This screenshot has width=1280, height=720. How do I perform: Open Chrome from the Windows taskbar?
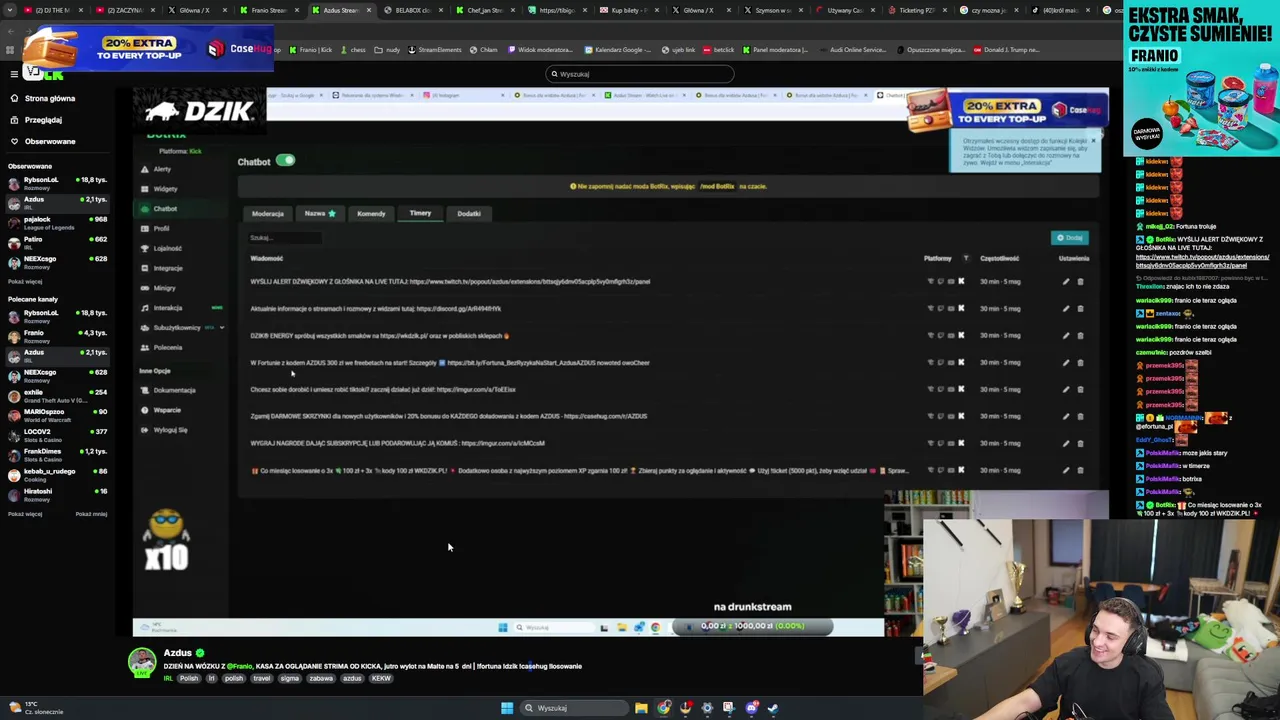[664, 708]
